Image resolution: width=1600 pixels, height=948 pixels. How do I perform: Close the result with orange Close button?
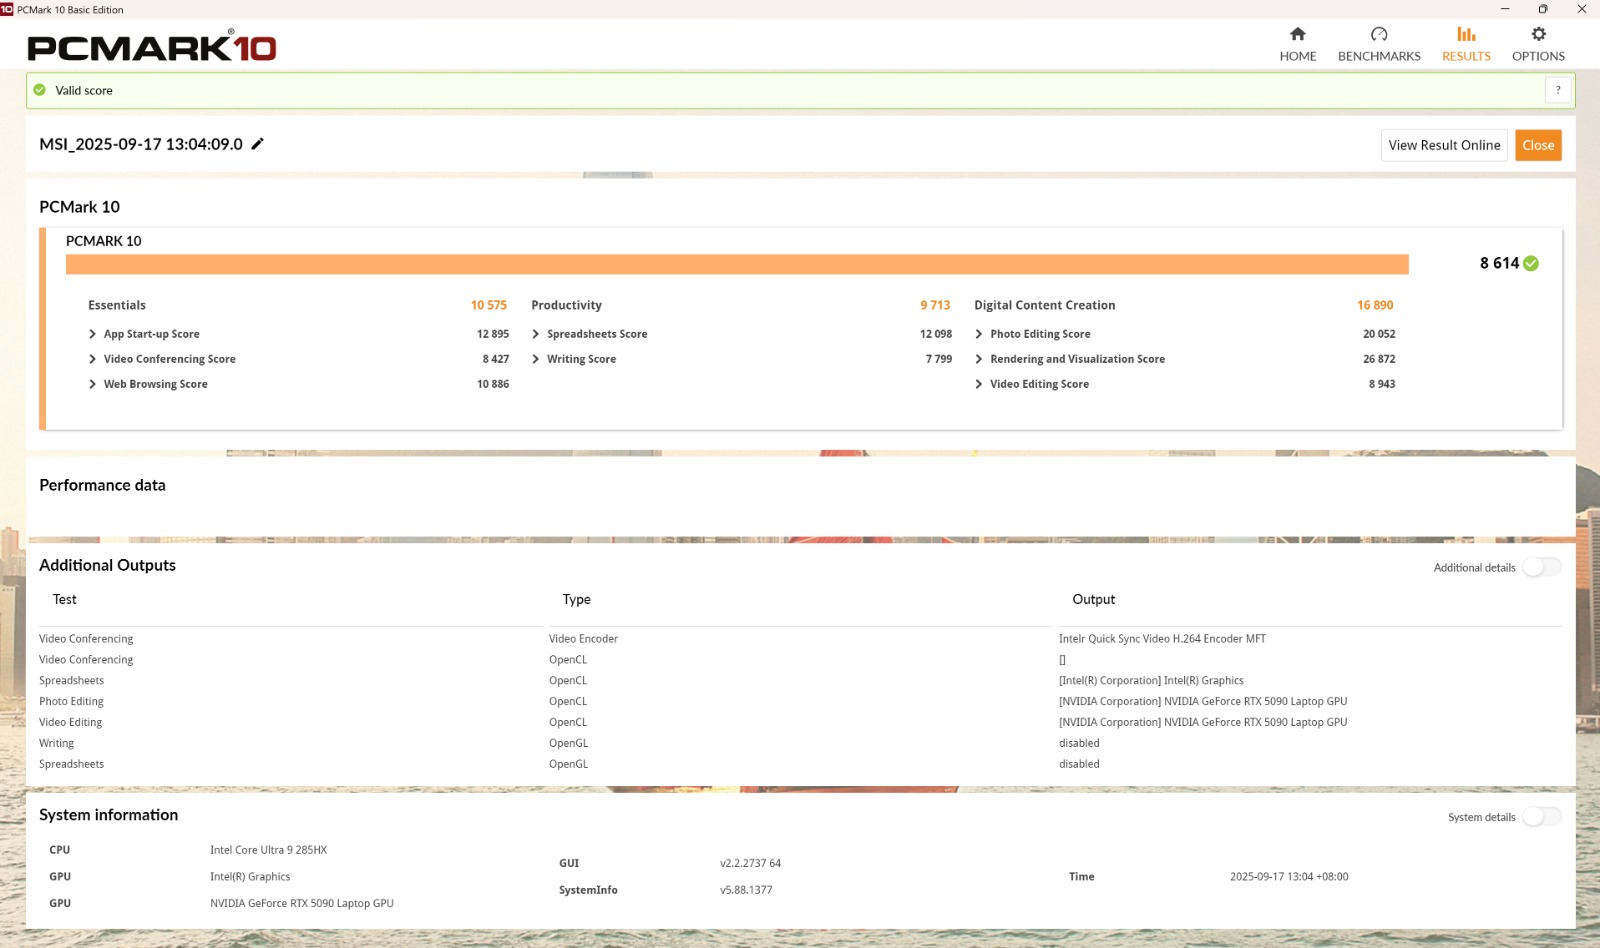1538,145
